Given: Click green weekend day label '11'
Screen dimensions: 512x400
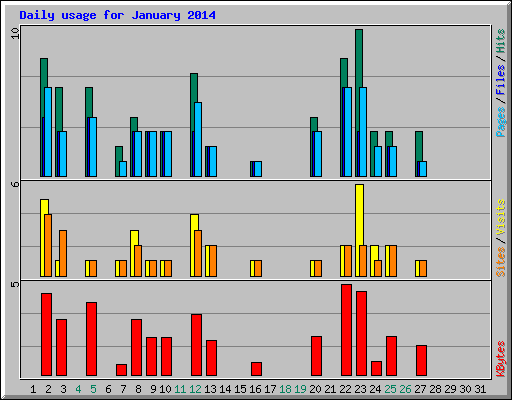Looking at the screenshot, I should coord(180,389).
